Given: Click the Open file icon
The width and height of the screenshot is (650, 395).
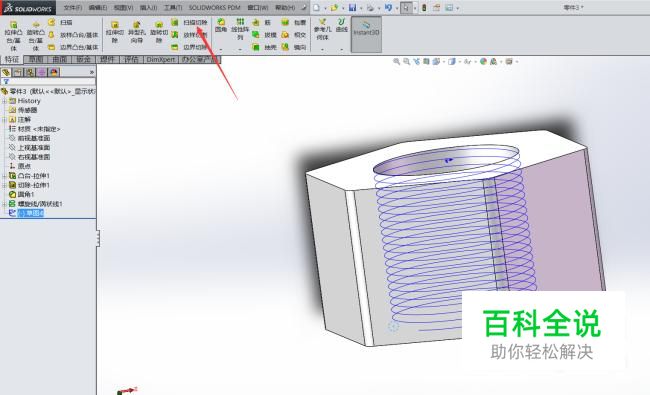Looking at the screenshot, I should pos(334,7).
